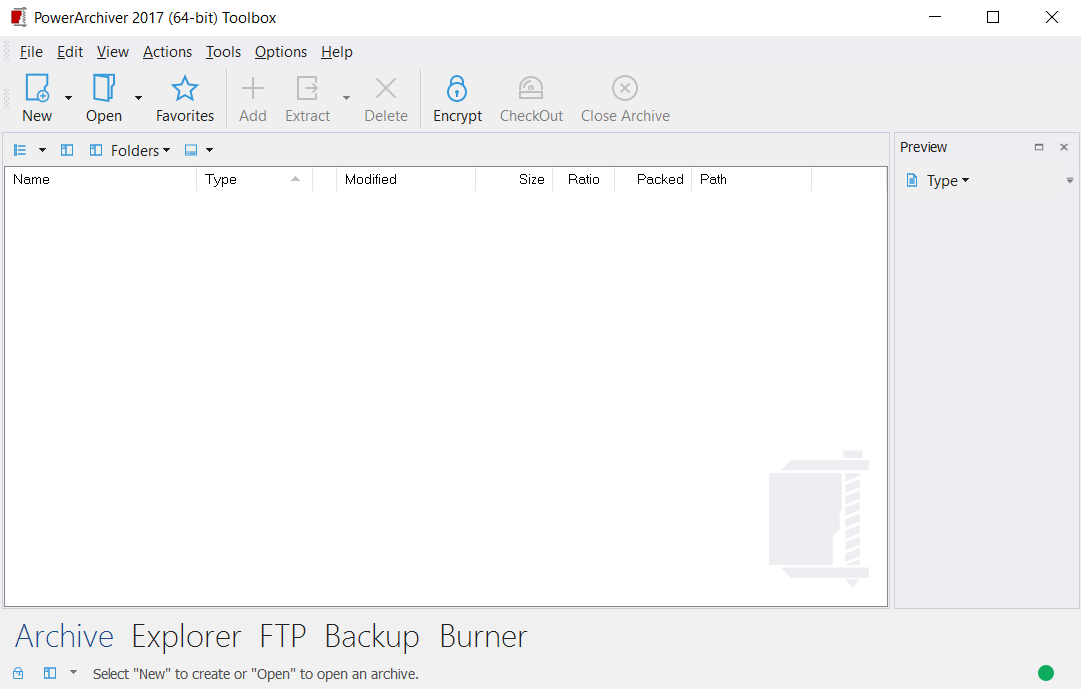Click the green status indicator dot
1081x689 pixels.
tap(1046, 673)
